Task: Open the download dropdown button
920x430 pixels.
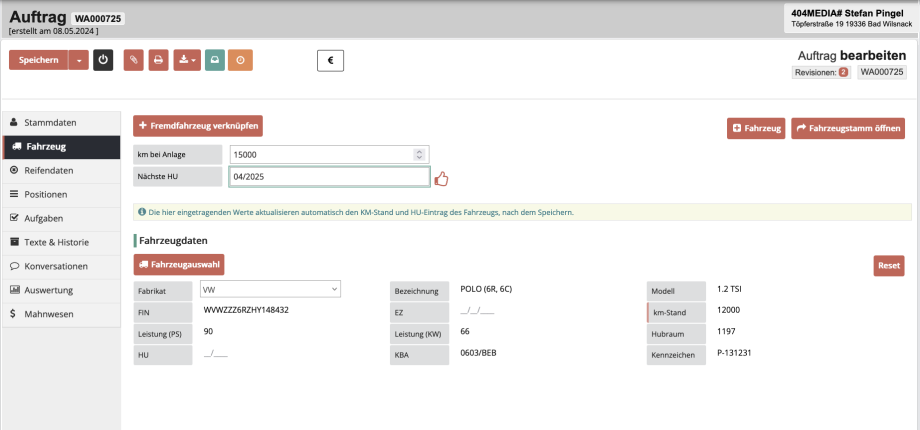Action: [186, 60]
